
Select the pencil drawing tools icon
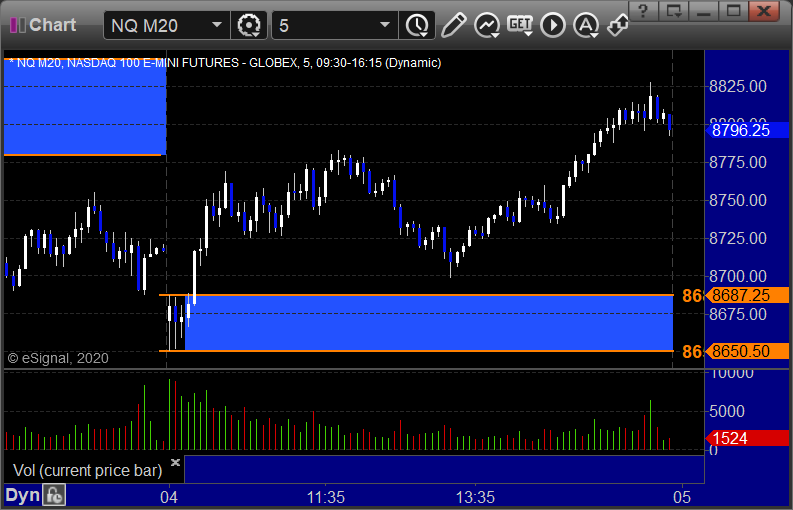tap(453, 25)
